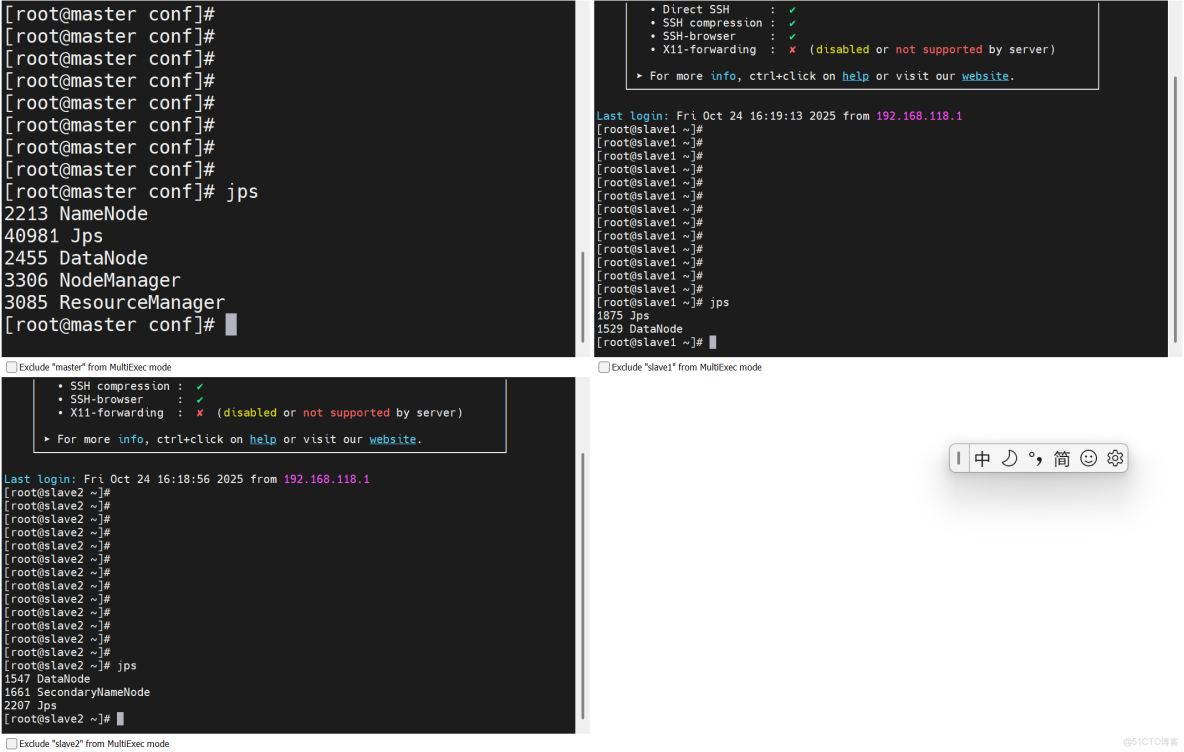
Task: Open the help link in slave1 terminal
Action: click(x=855, y=76)
